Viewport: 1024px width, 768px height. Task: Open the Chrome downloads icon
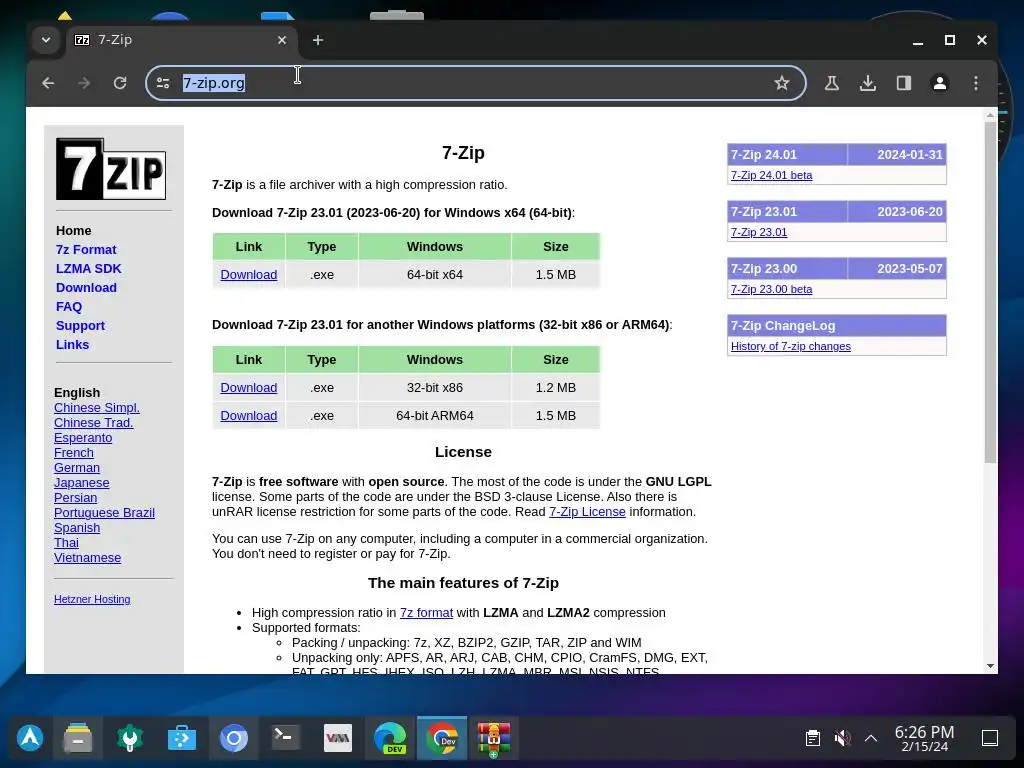tap(868, 83)
